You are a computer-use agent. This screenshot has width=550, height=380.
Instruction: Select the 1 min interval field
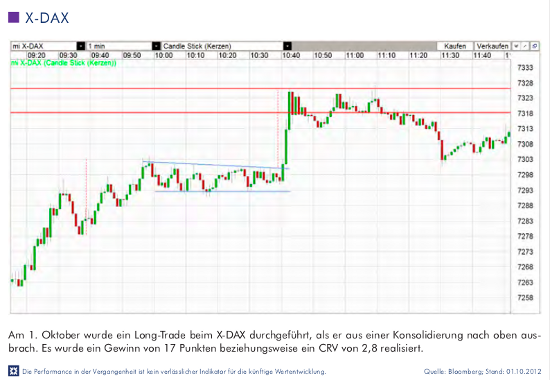pyautogui.click(x=119, y=46)
